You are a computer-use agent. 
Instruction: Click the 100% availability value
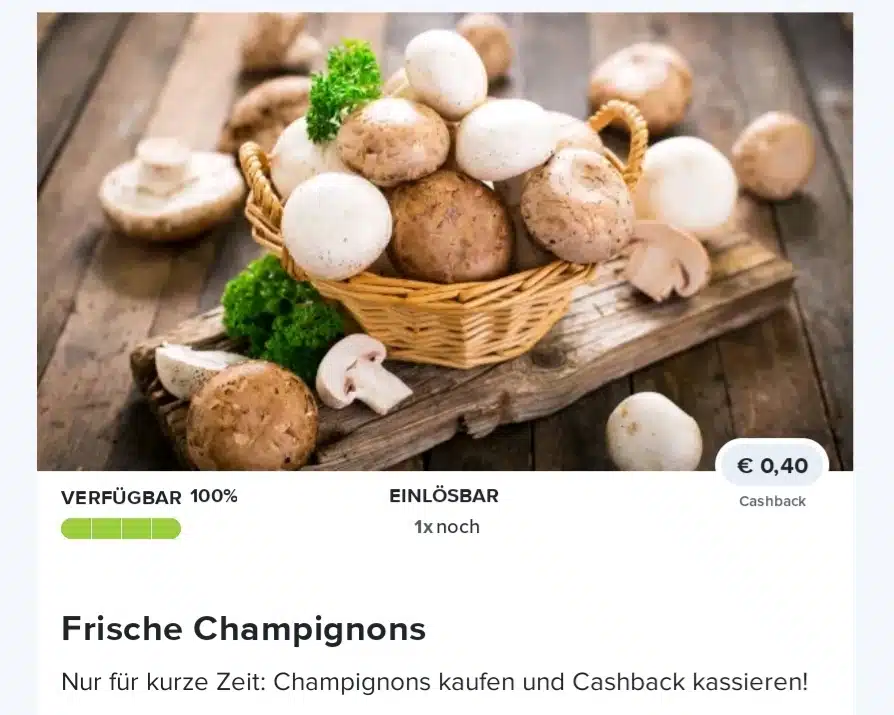coord(214,497)
